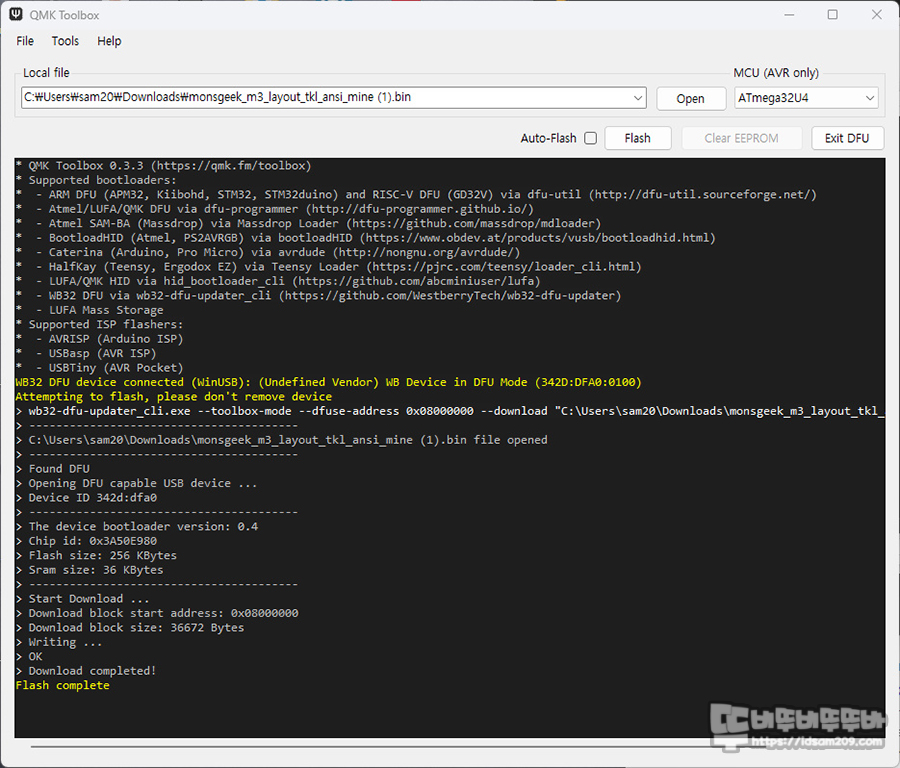Click the 'Opening DFU capable USB device' line

[137, 483]
